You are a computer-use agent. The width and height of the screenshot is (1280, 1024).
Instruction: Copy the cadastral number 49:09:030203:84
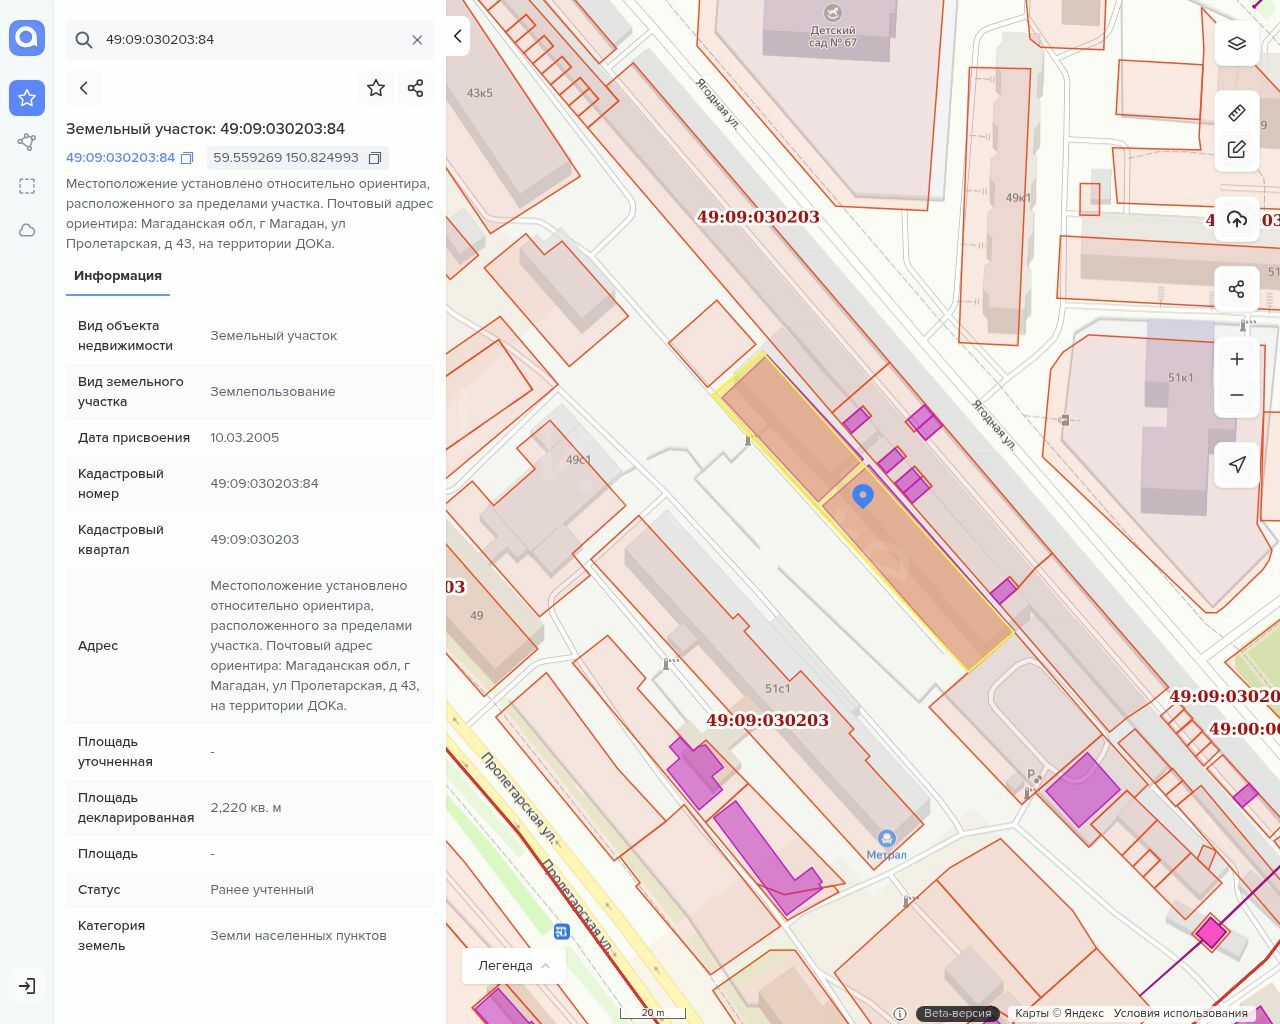click(x=187, y=158)
